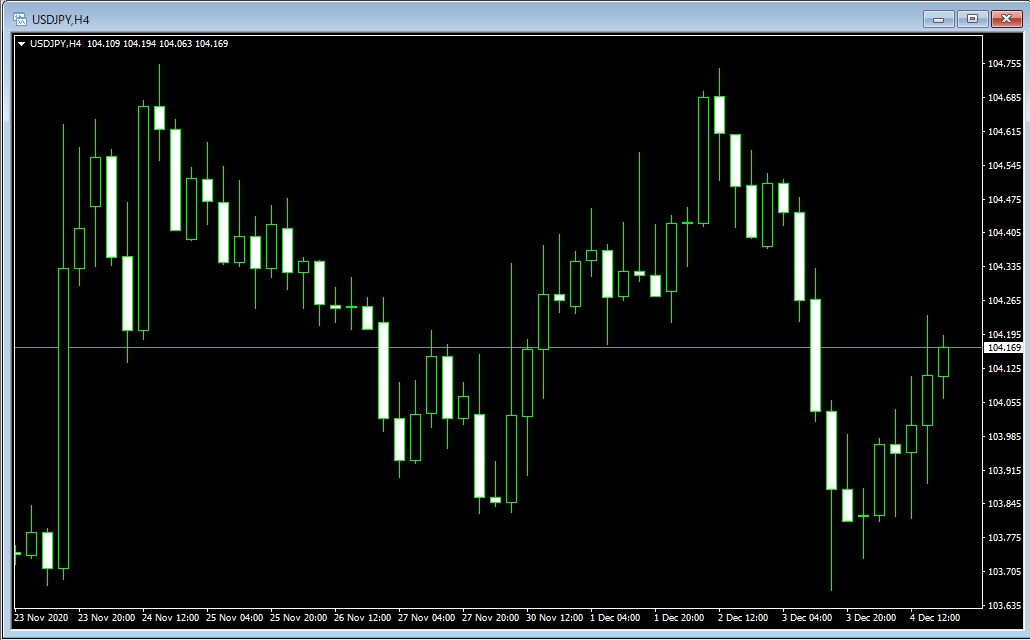
Task: Click the 3 Dec 20:00 time label
Action: pyautogui.click(x=871, y=618)
